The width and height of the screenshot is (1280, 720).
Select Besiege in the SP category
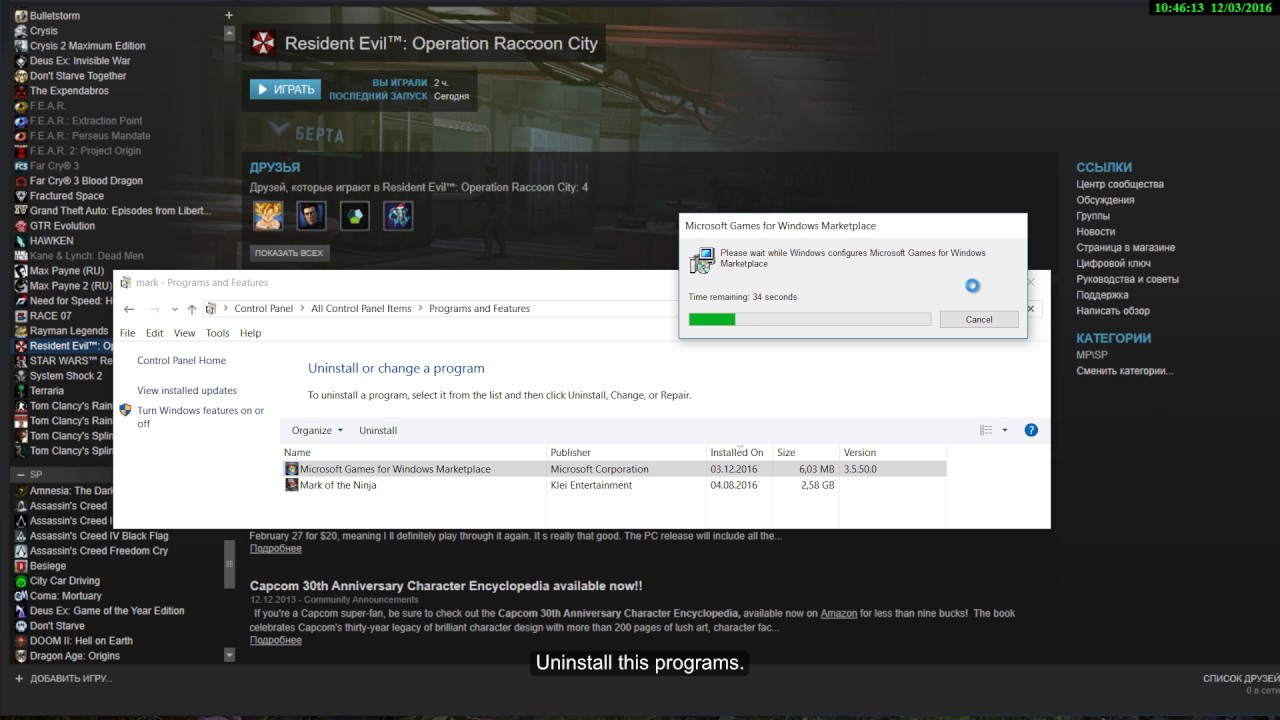click(48, 566)
